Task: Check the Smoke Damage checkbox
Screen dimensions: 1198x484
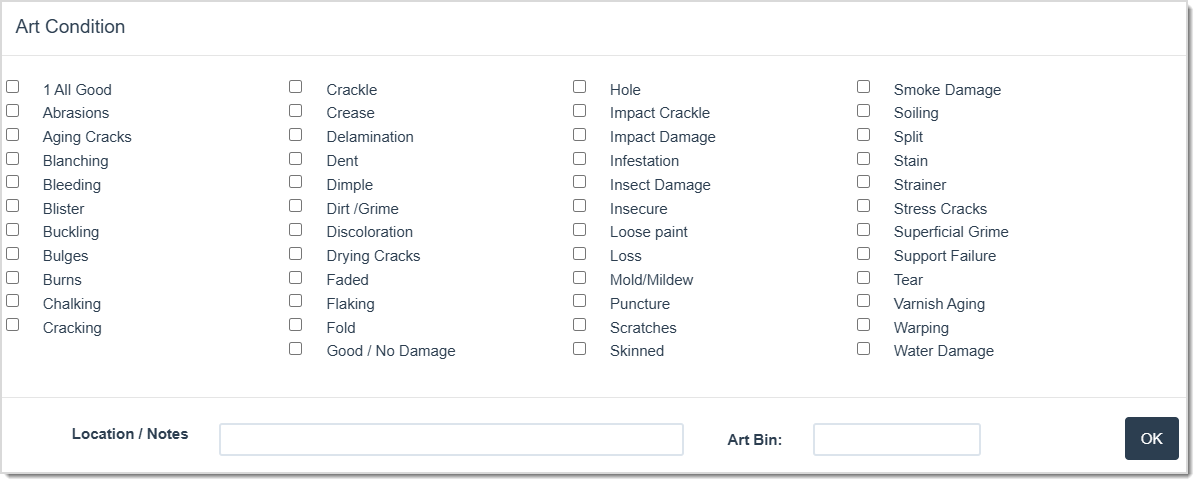Action: coord(863,87)
